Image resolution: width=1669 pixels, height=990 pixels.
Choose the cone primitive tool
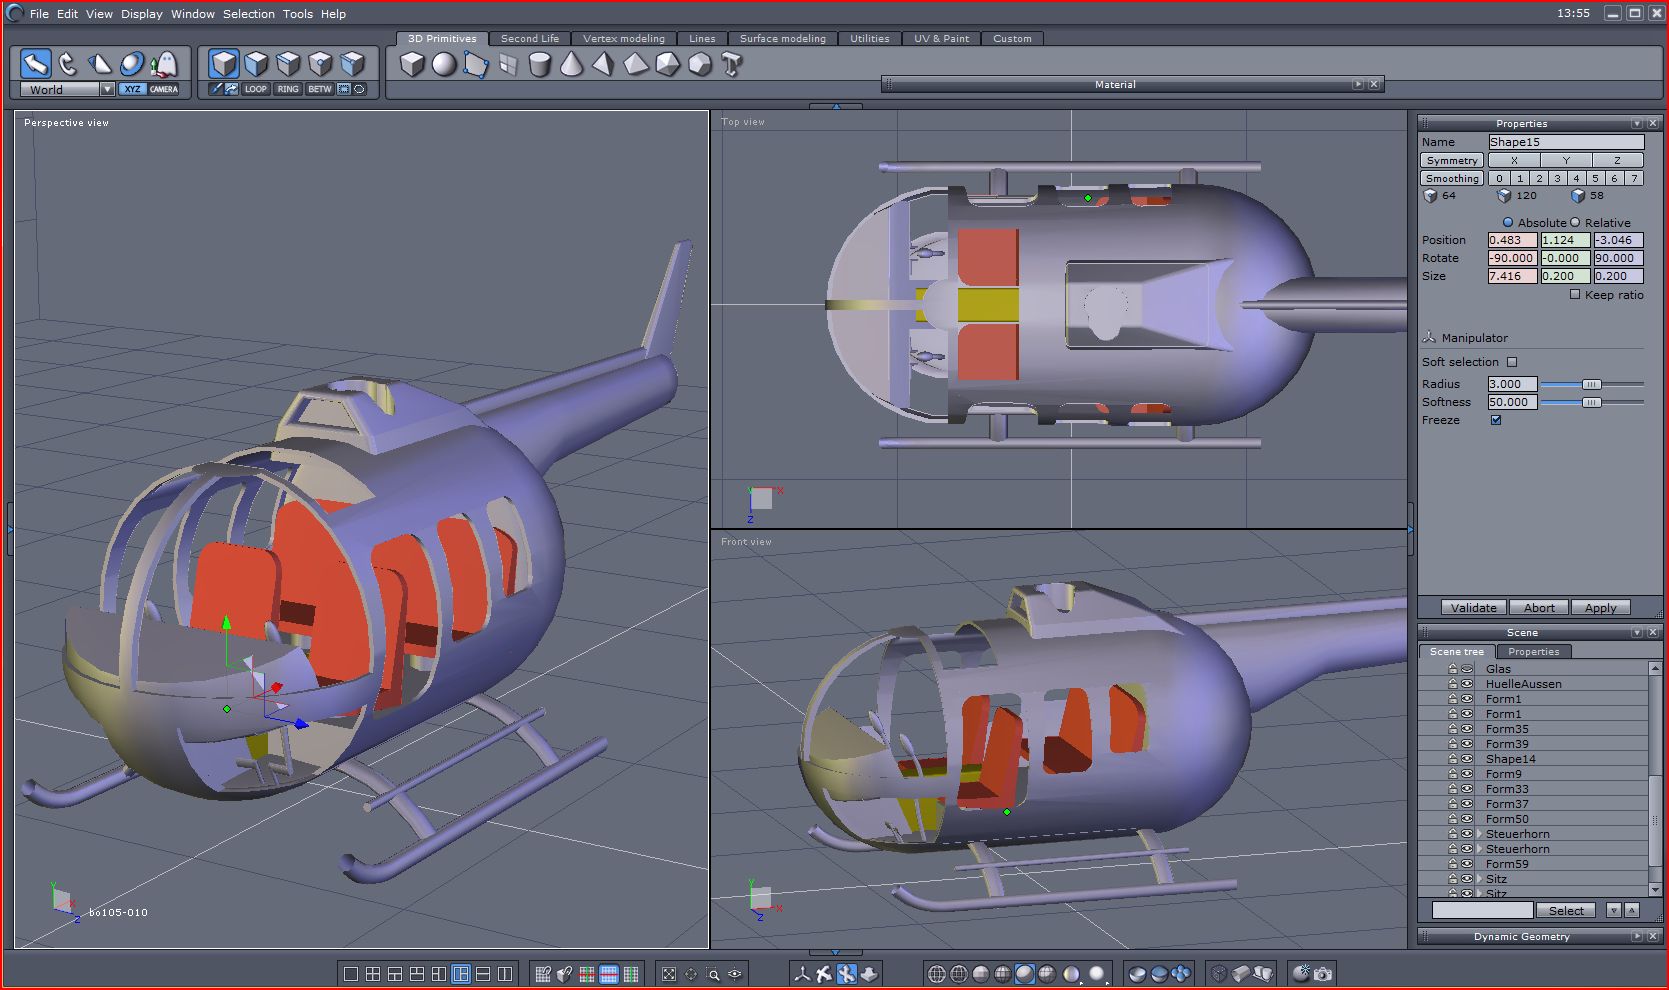click(571, 65)
